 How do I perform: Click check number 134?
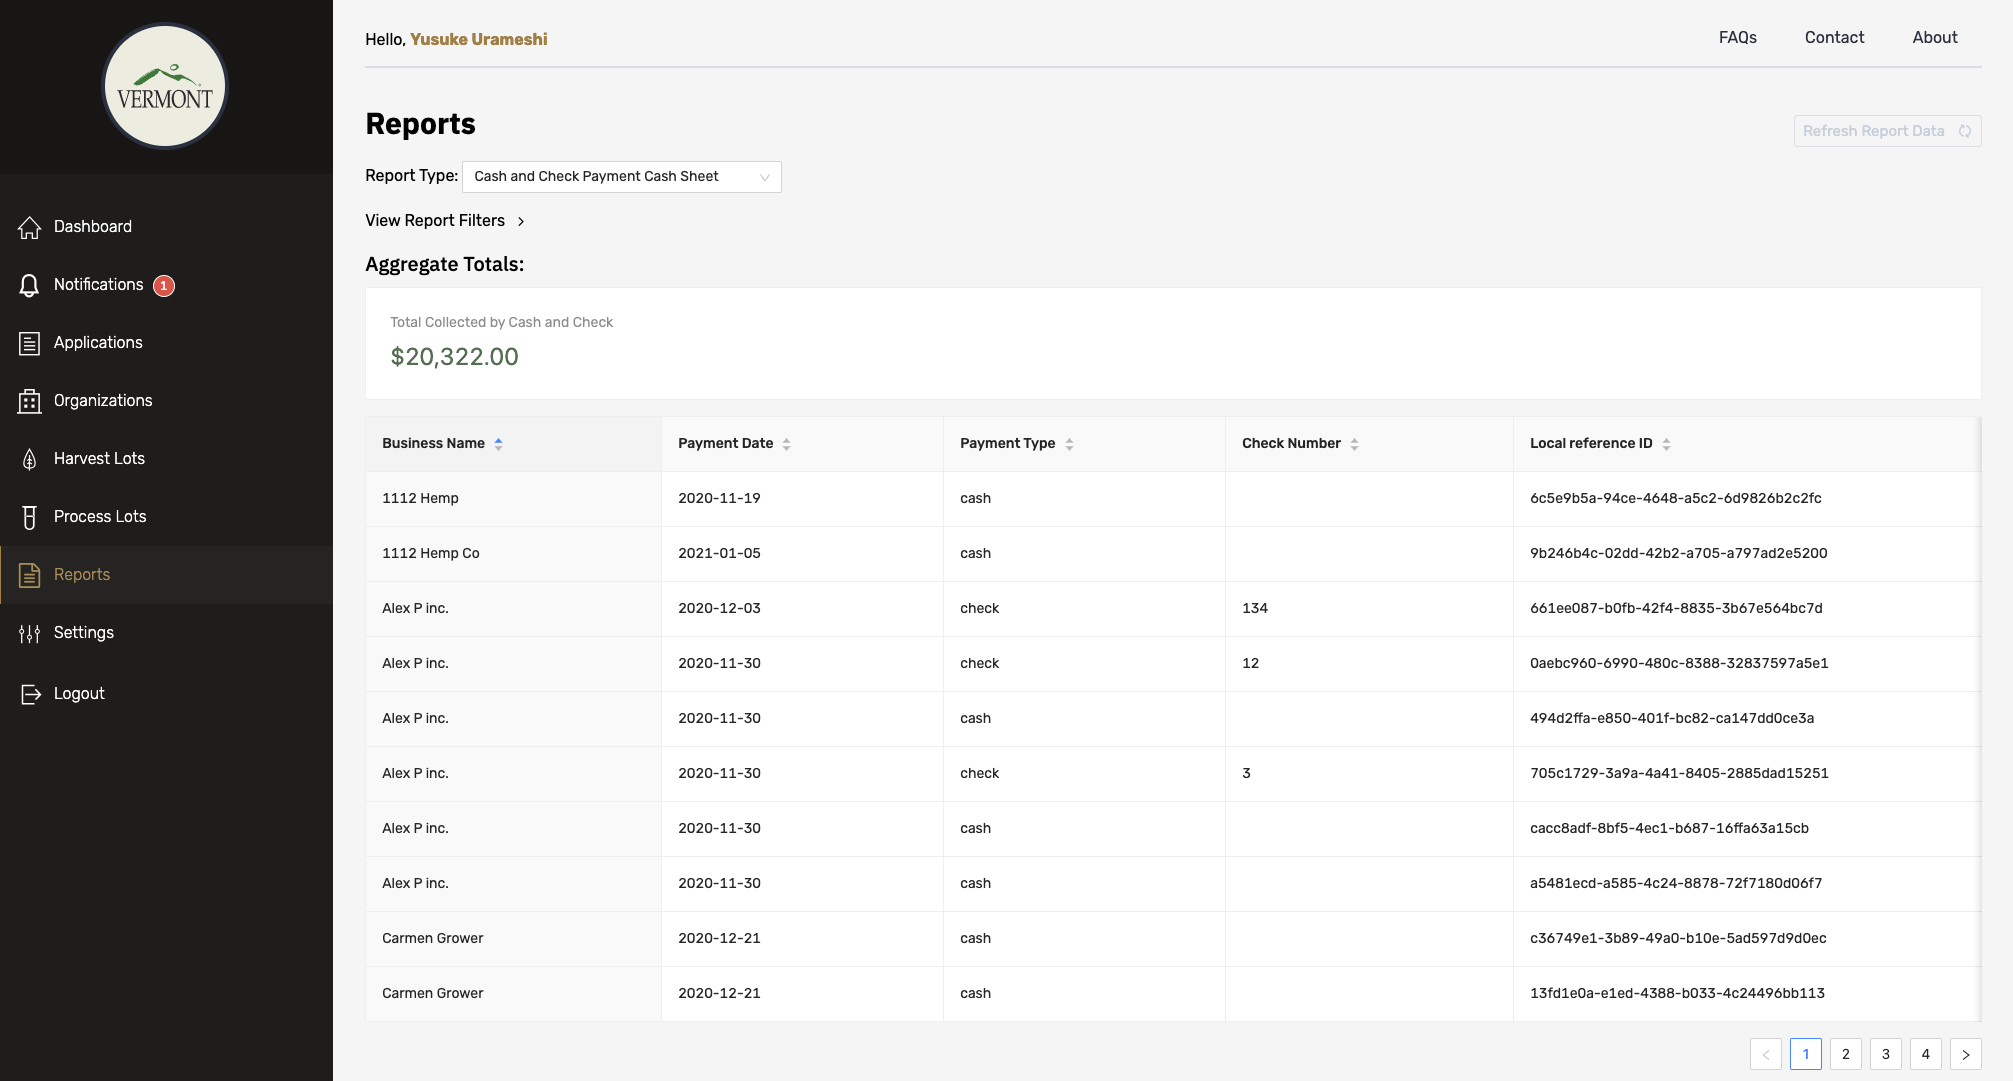(1254, 608)
